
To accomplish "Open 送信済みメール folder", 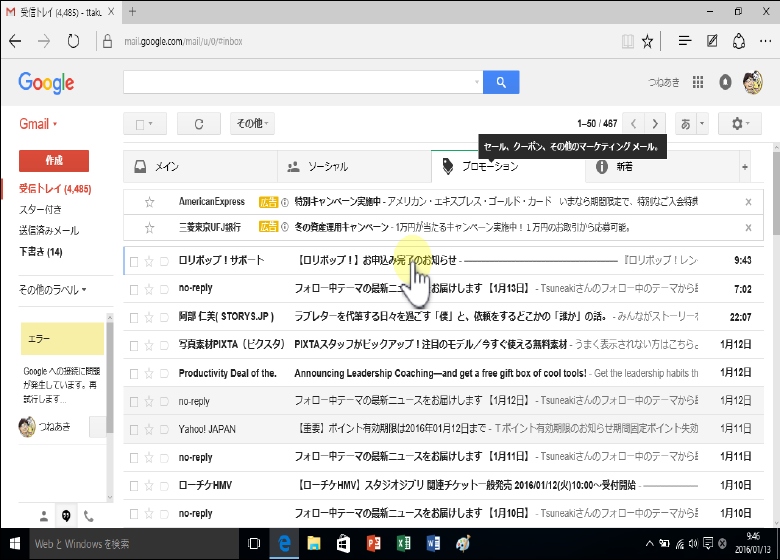I will pyautogui.click(x=49, y=230).
